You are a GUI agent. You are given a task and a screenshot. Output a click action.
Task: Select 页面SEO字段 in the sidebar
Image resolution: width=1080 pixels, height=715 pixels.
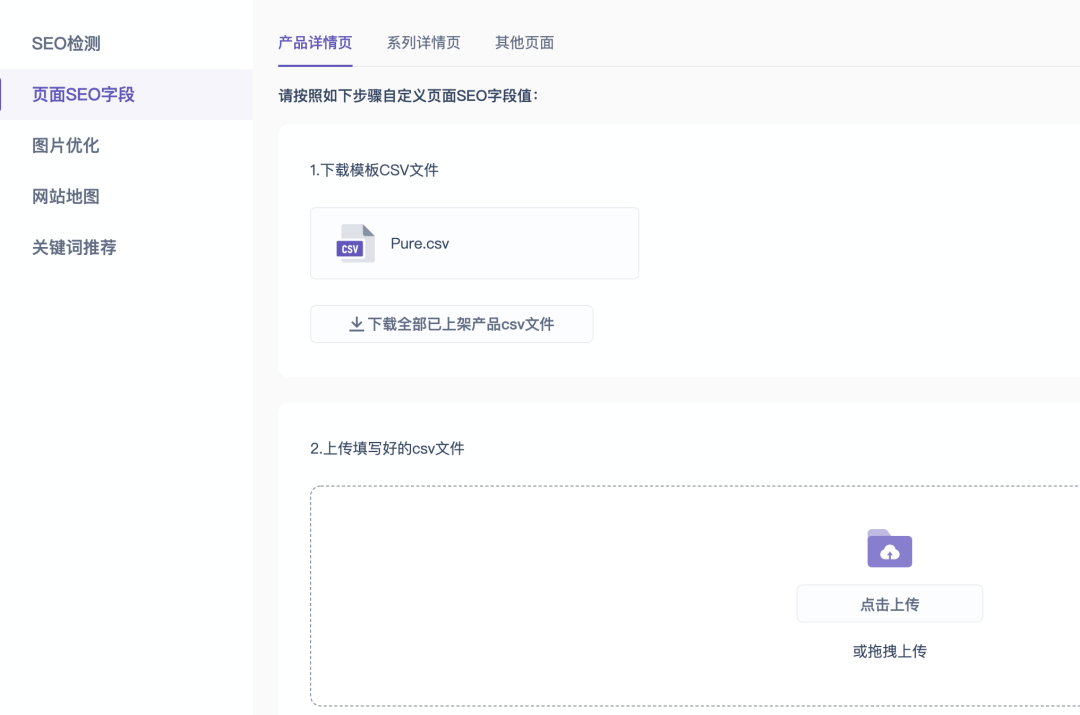(x=83, y=95)
